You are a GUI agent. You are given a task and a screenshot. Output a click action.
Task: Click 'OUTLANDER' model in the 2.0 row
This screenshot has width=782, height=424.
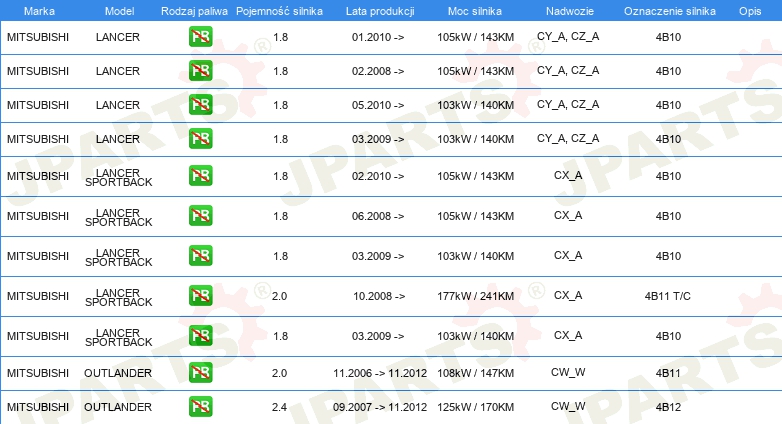pos(118,373)
